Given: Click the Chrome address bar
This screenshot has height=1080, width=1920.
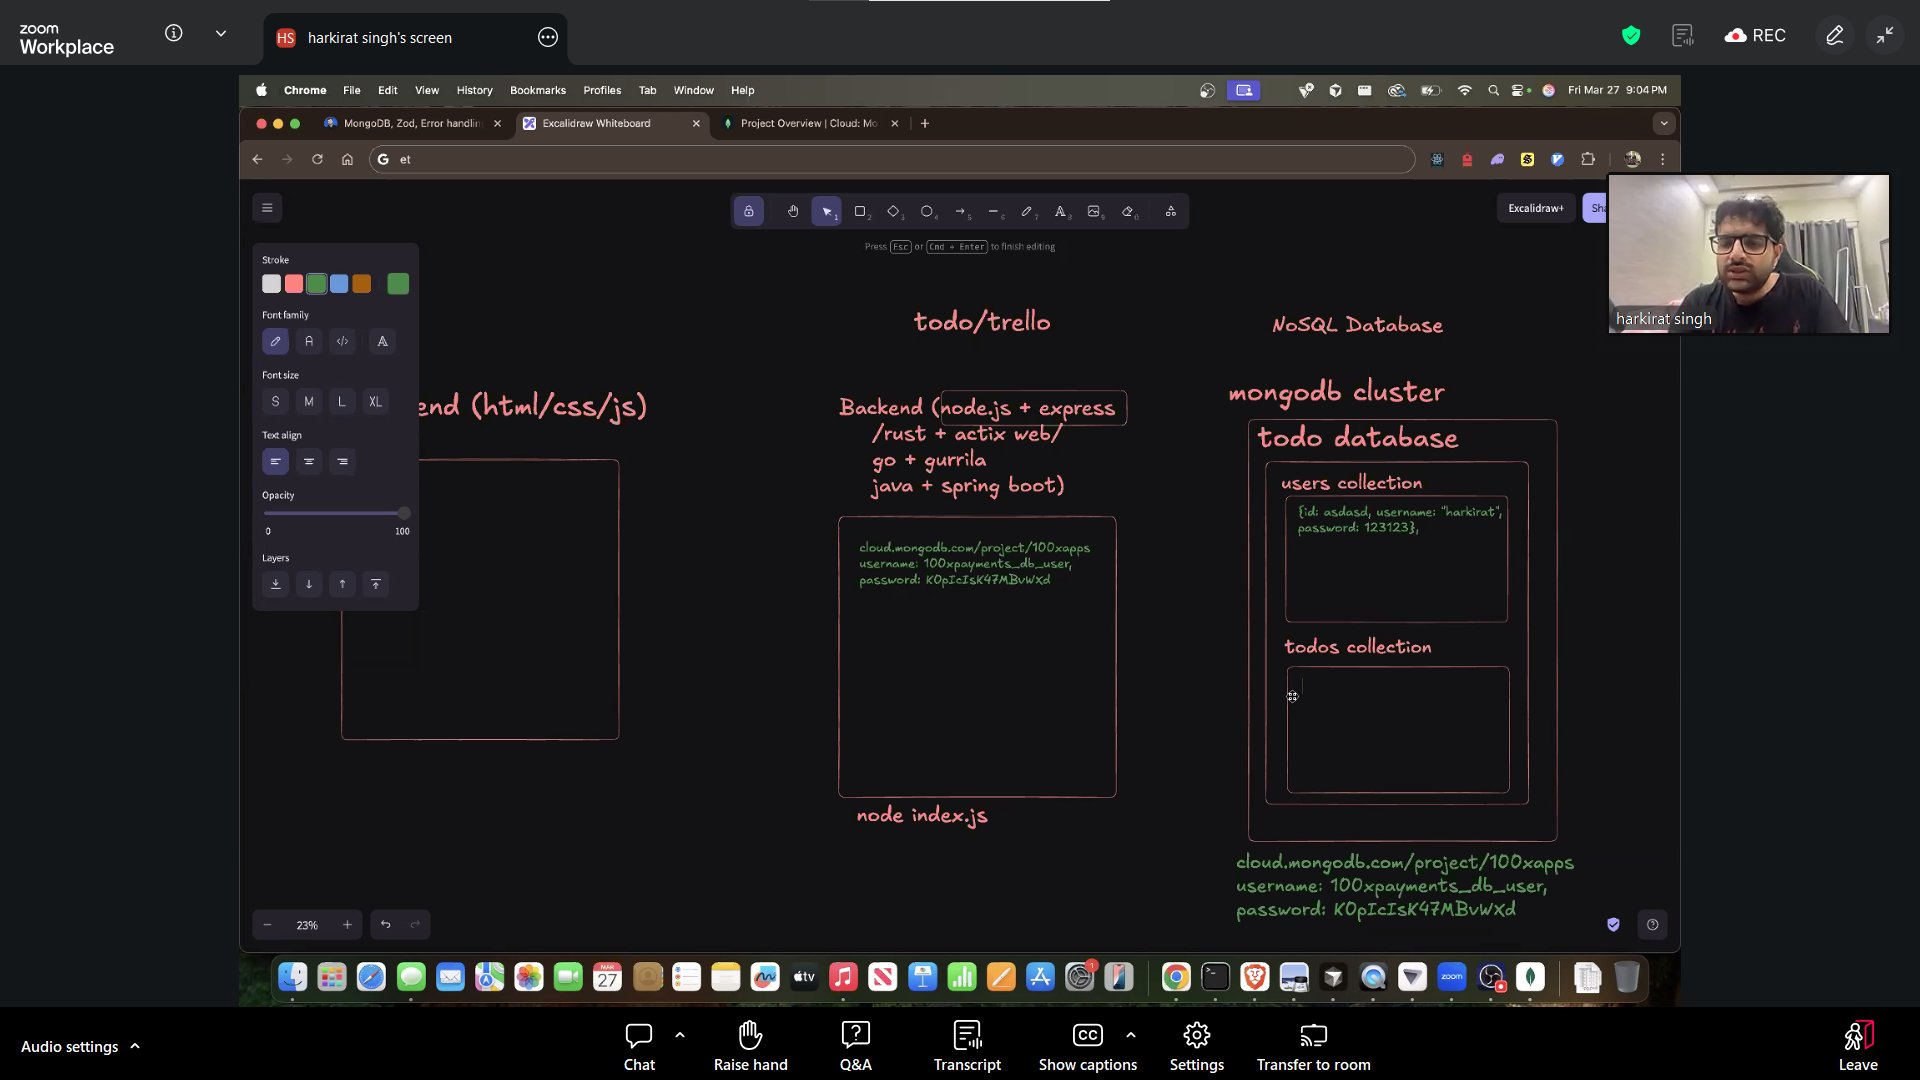Looking at the screenshot, I should [x=890, y=159].
